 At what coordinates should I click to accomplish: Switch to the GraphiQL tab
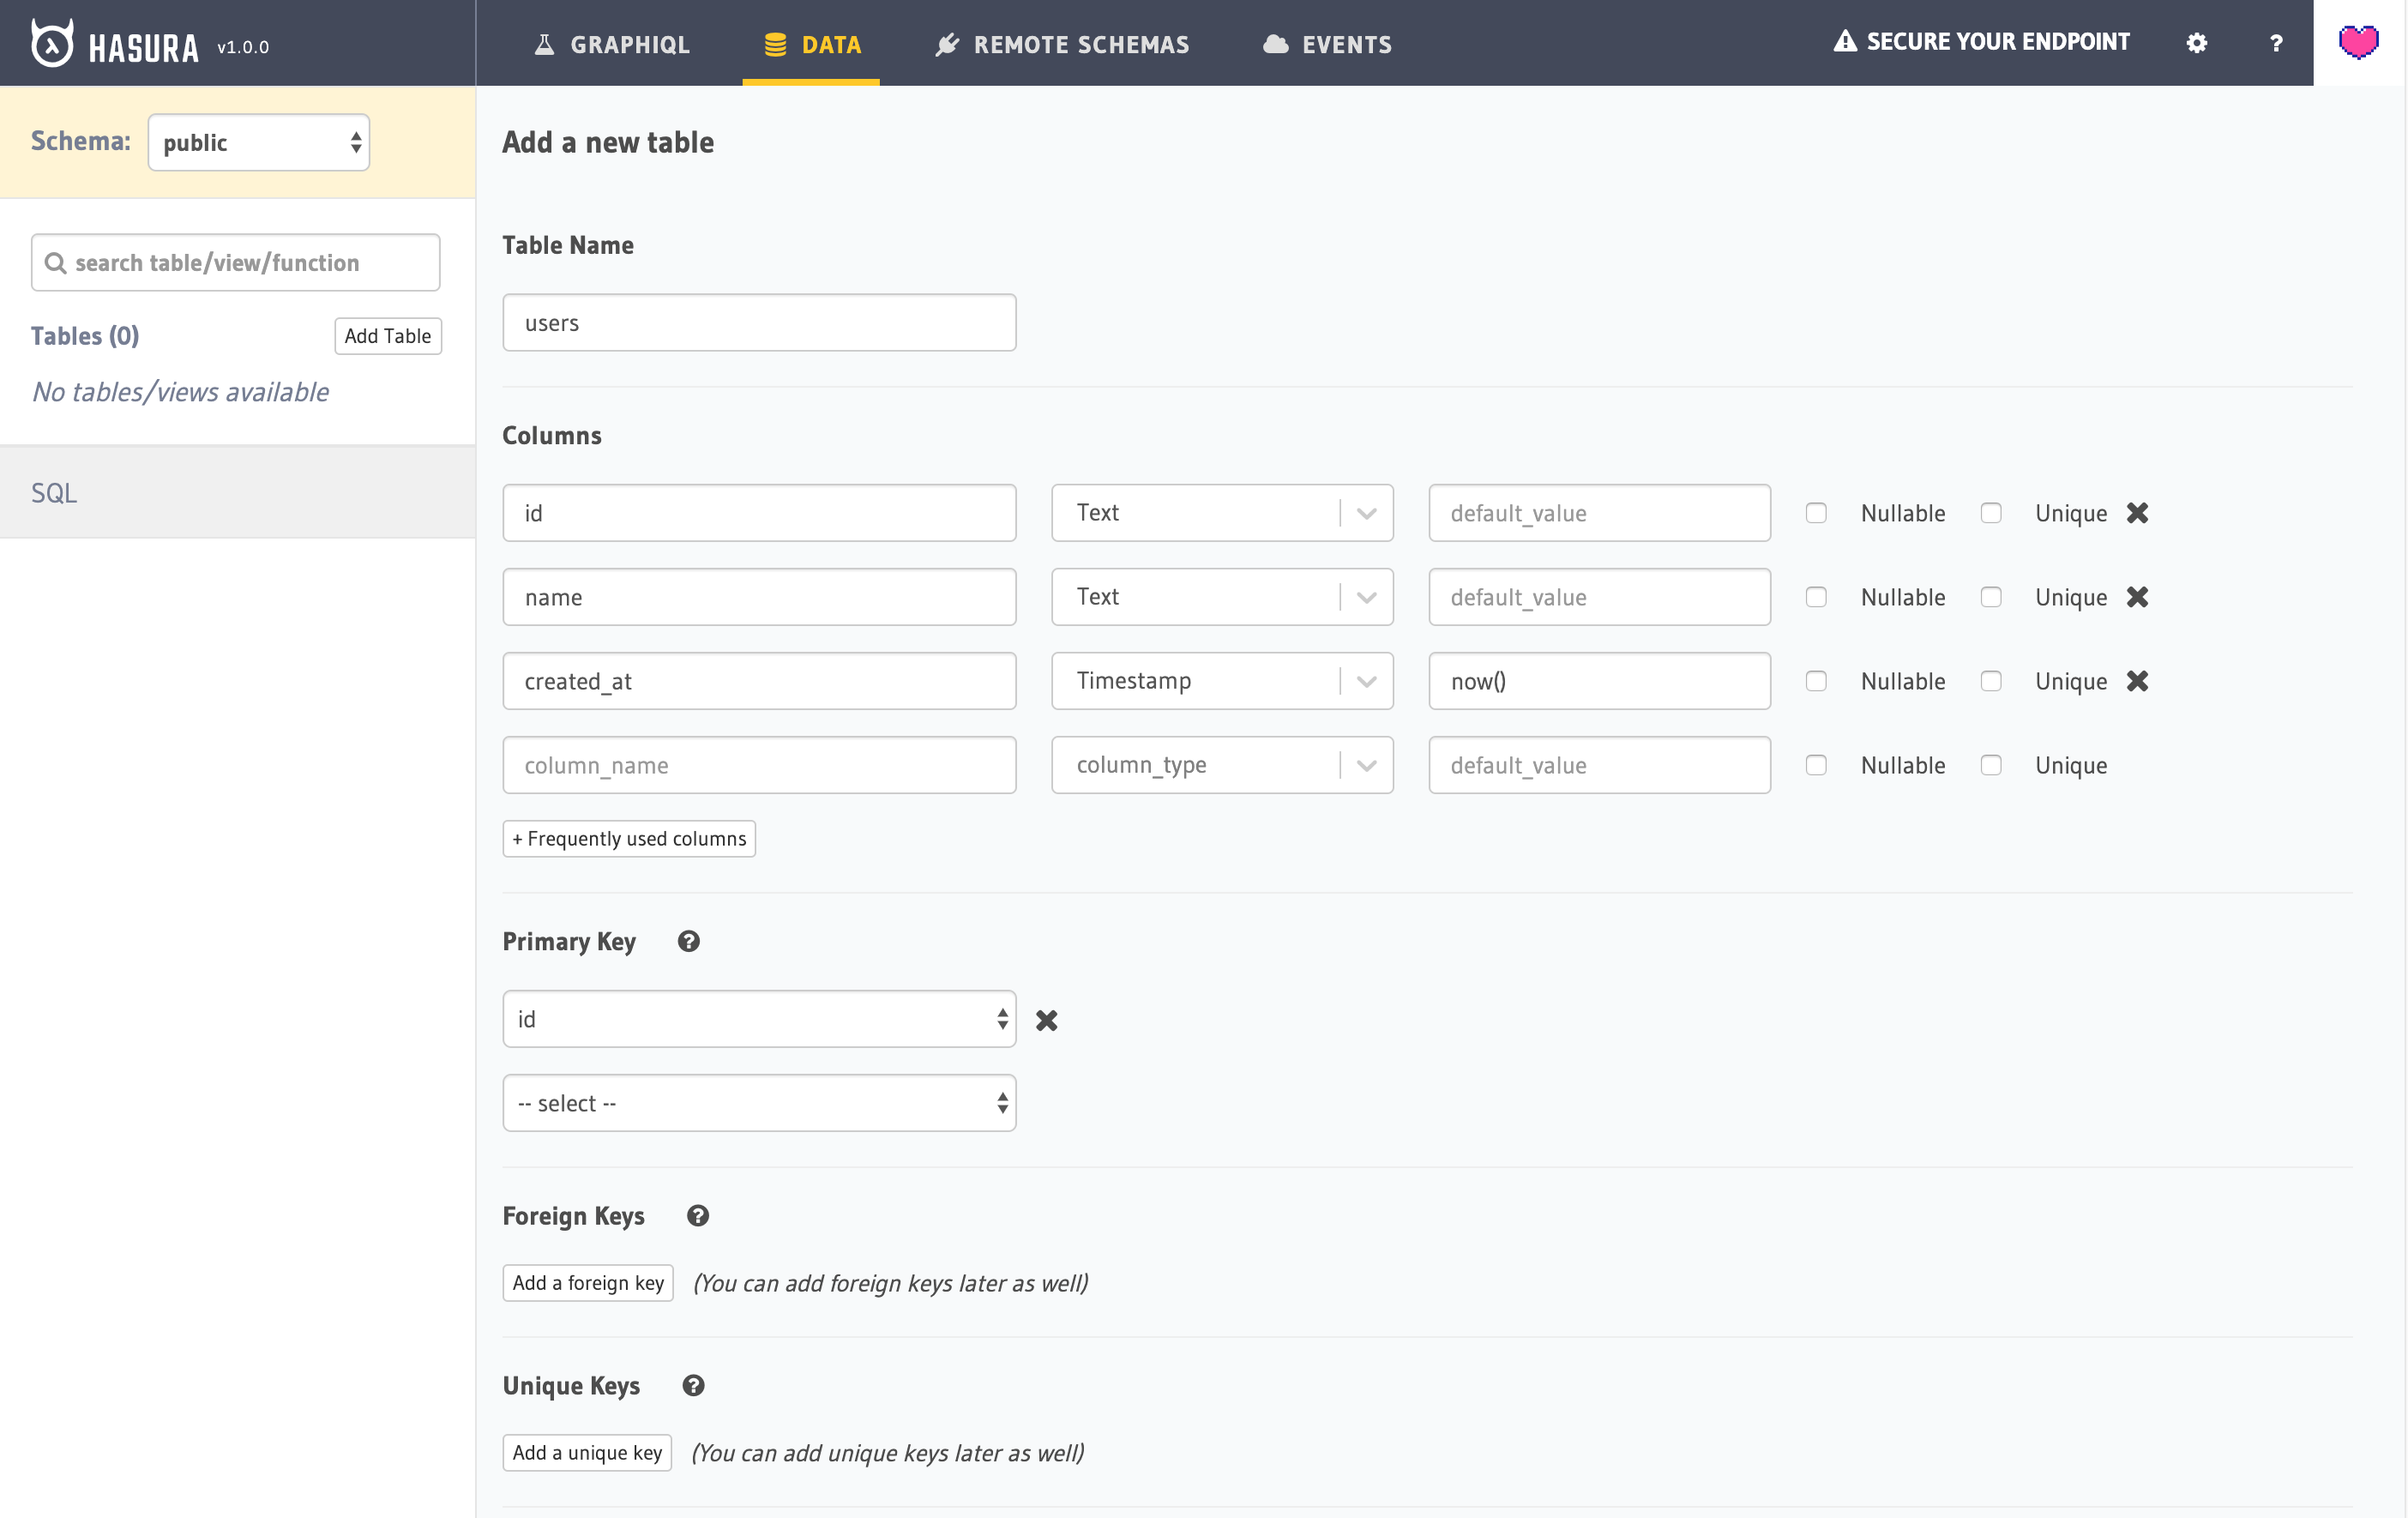[x=612, y=44]
